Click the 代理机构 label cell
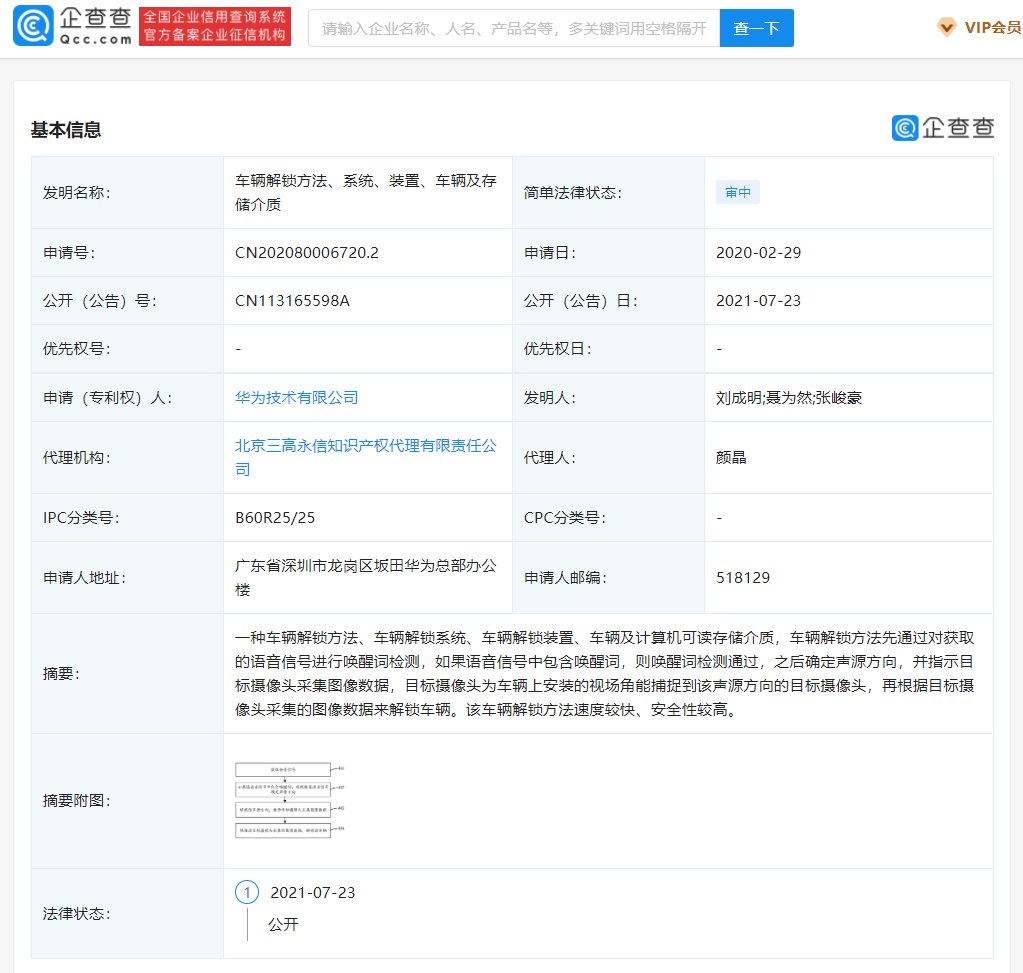This screenshot has width=1023, height=973. [127, 457]
